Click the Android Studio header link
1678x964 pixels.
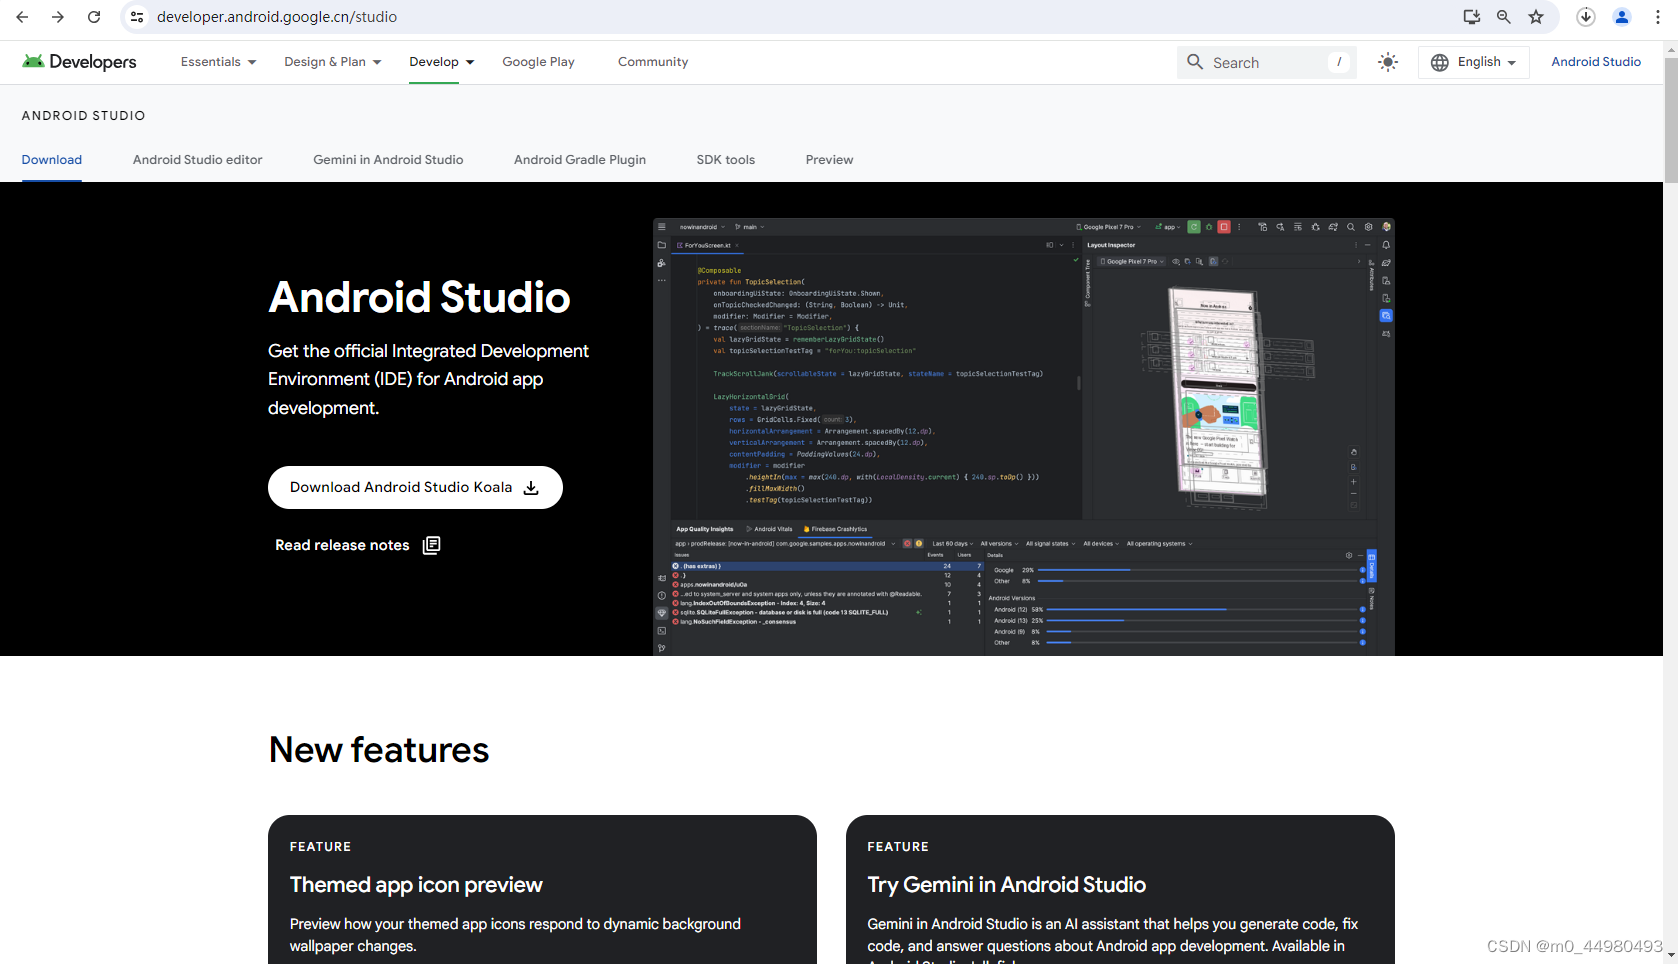[x=1596, y=62]
